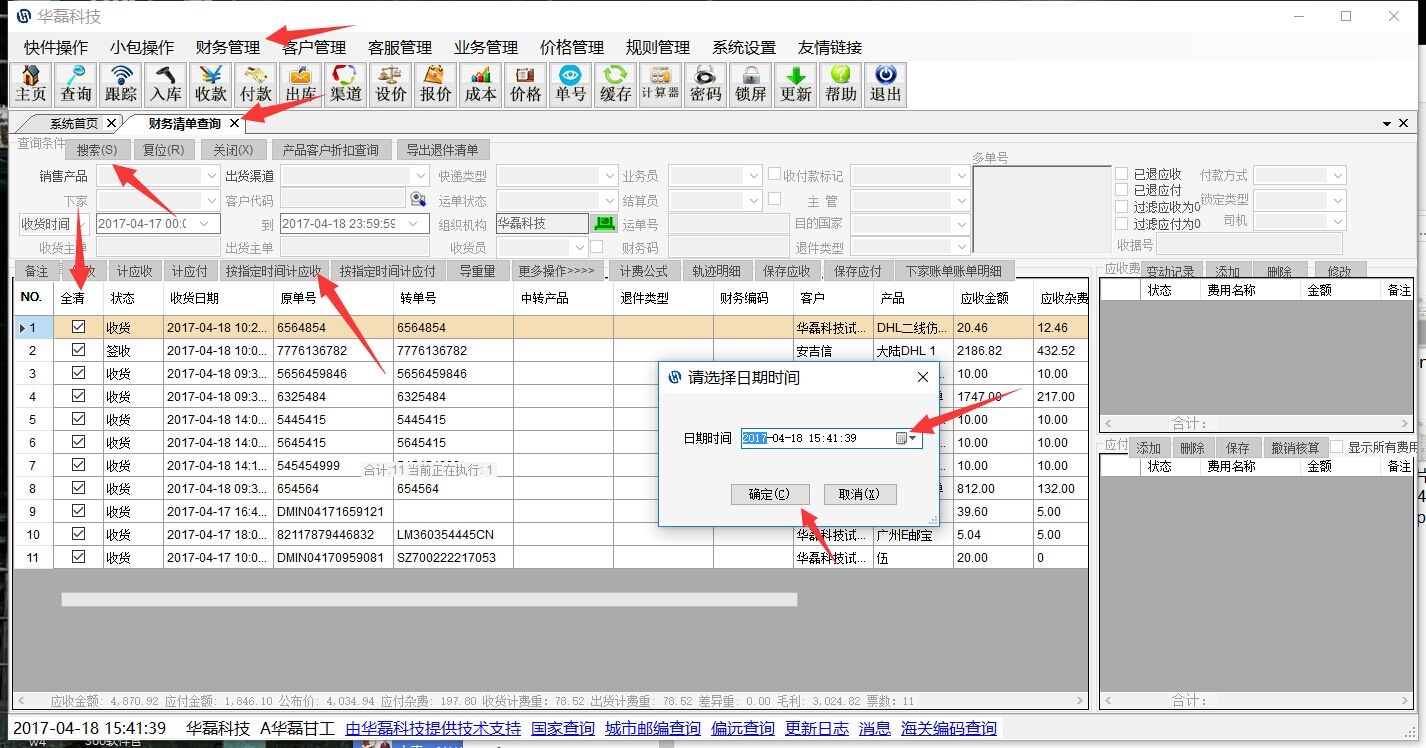Click the 单号 eye icon
The width and height of the screenshot is (1426, 748).
571,84
